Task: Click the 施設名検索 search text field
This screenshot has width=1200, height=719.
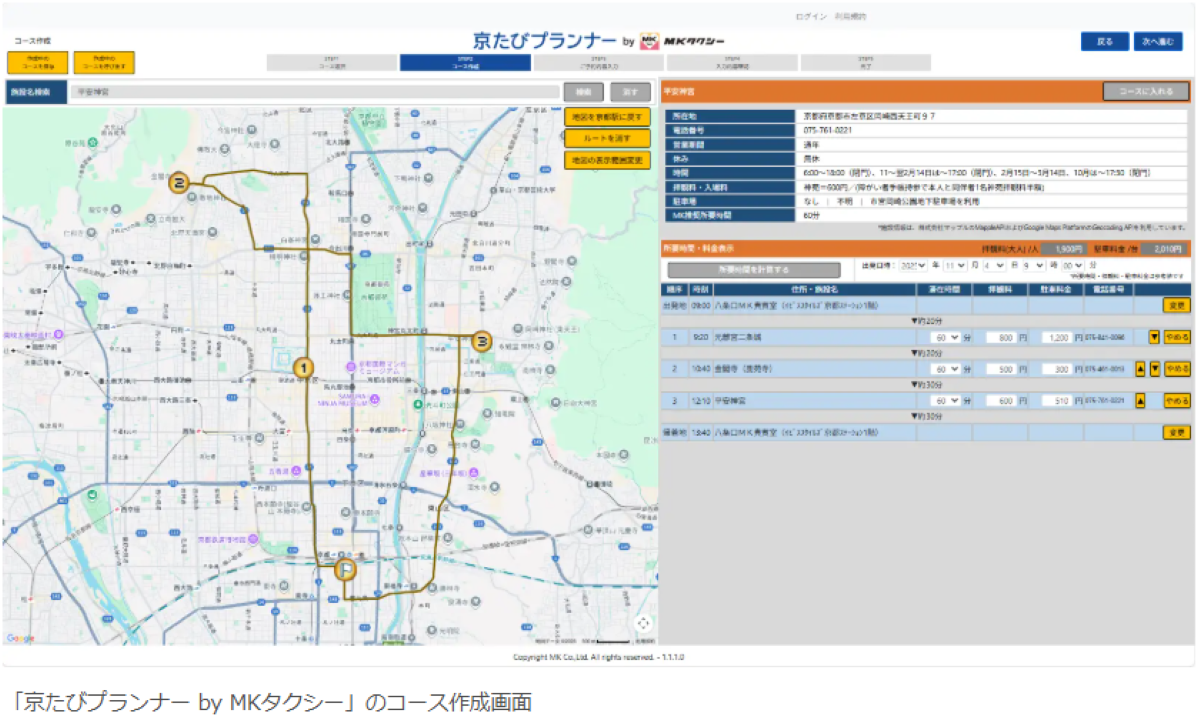Action: [x=312, y=92]
